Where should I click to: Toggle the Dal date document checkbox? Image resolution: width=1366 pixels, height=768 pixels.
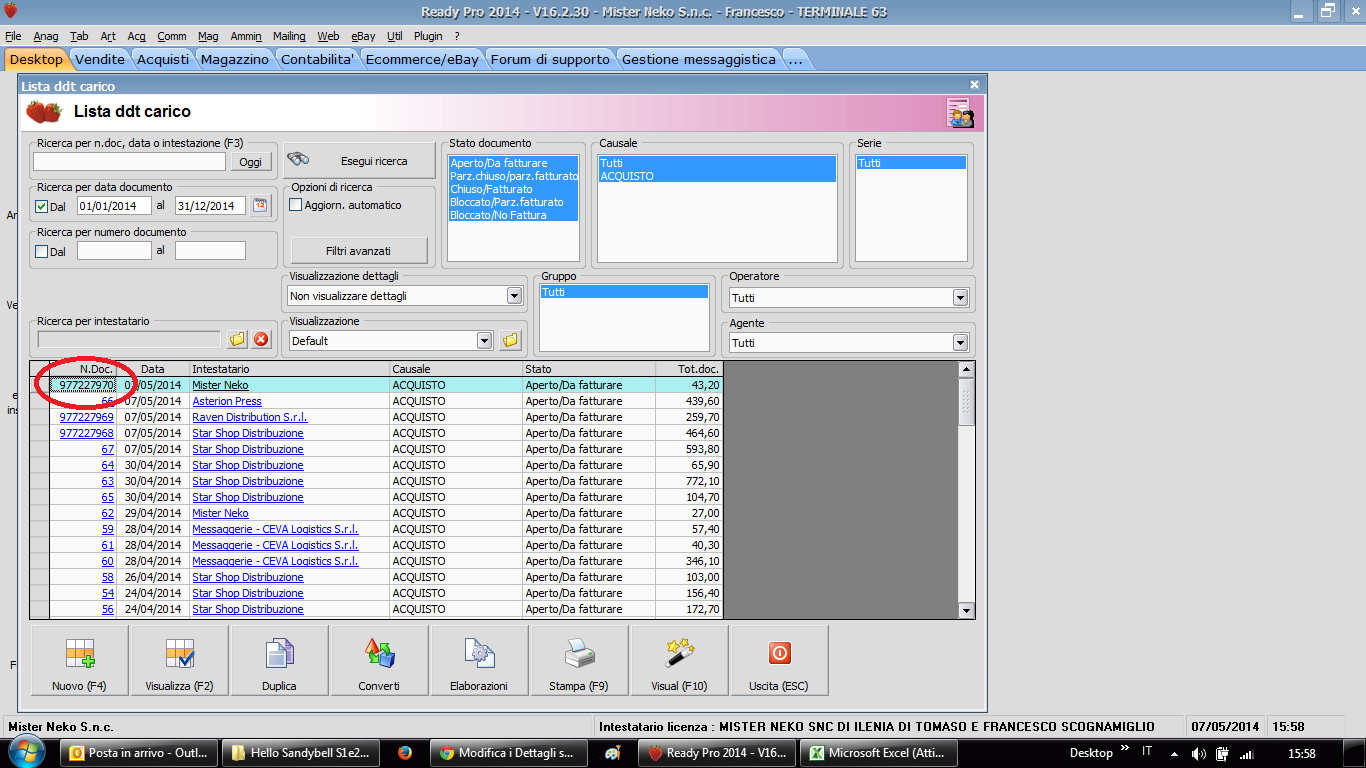coord(41,206)
